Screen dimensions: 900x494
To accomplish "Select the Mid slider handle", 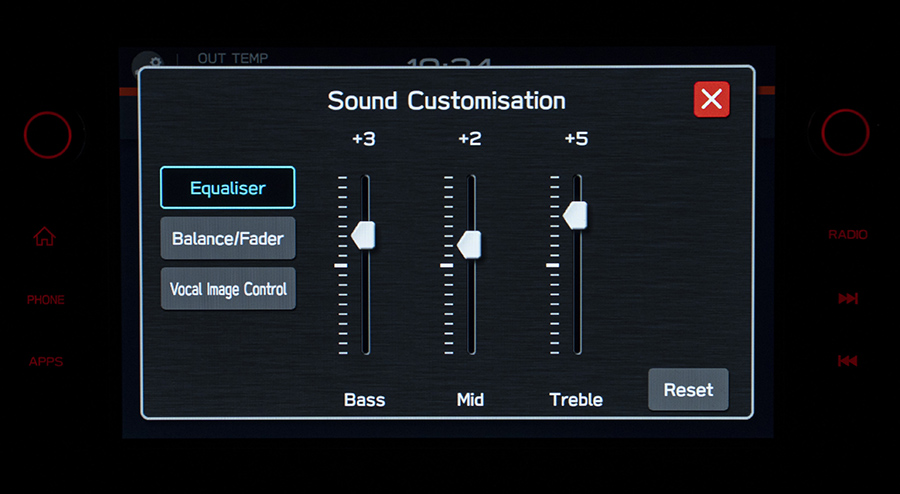I will pos(470,243).
